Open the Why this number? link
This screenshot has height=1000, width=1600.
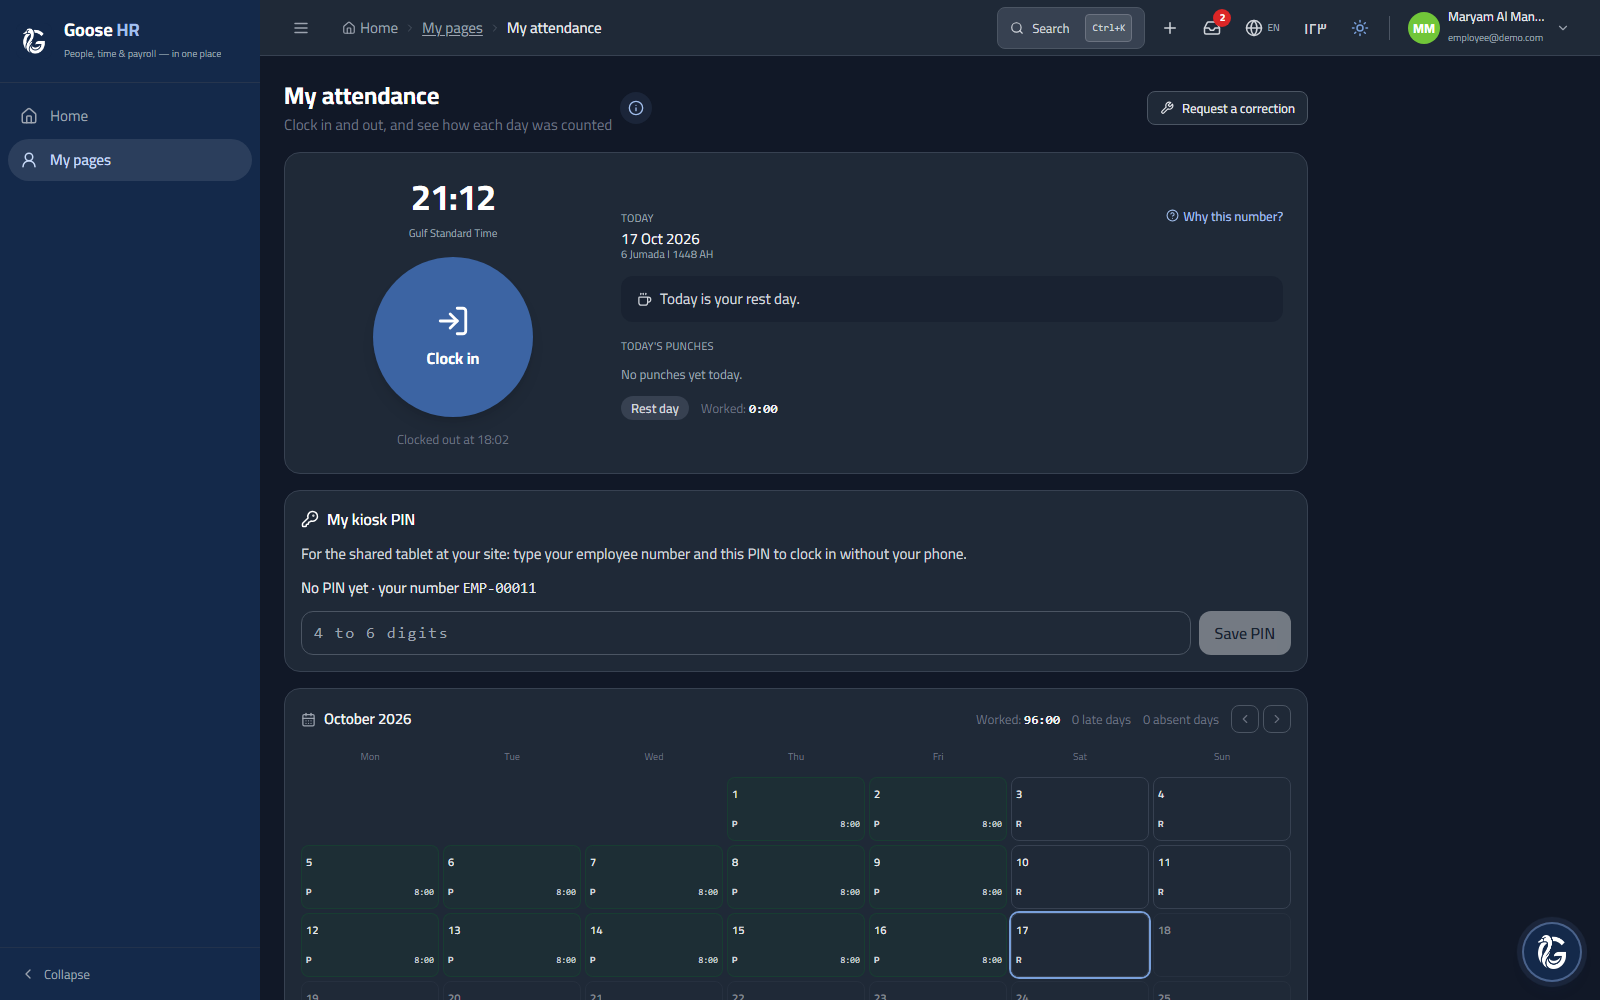click(x=1224, y=216)
